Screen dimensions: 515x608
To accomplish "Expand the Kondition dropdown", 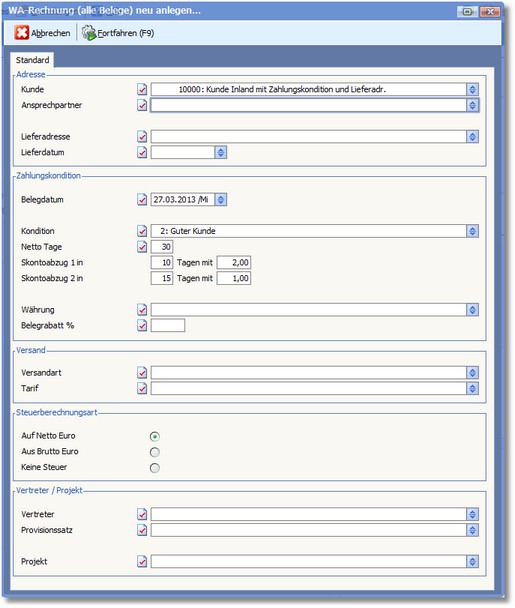I will (x=472, y=231).
